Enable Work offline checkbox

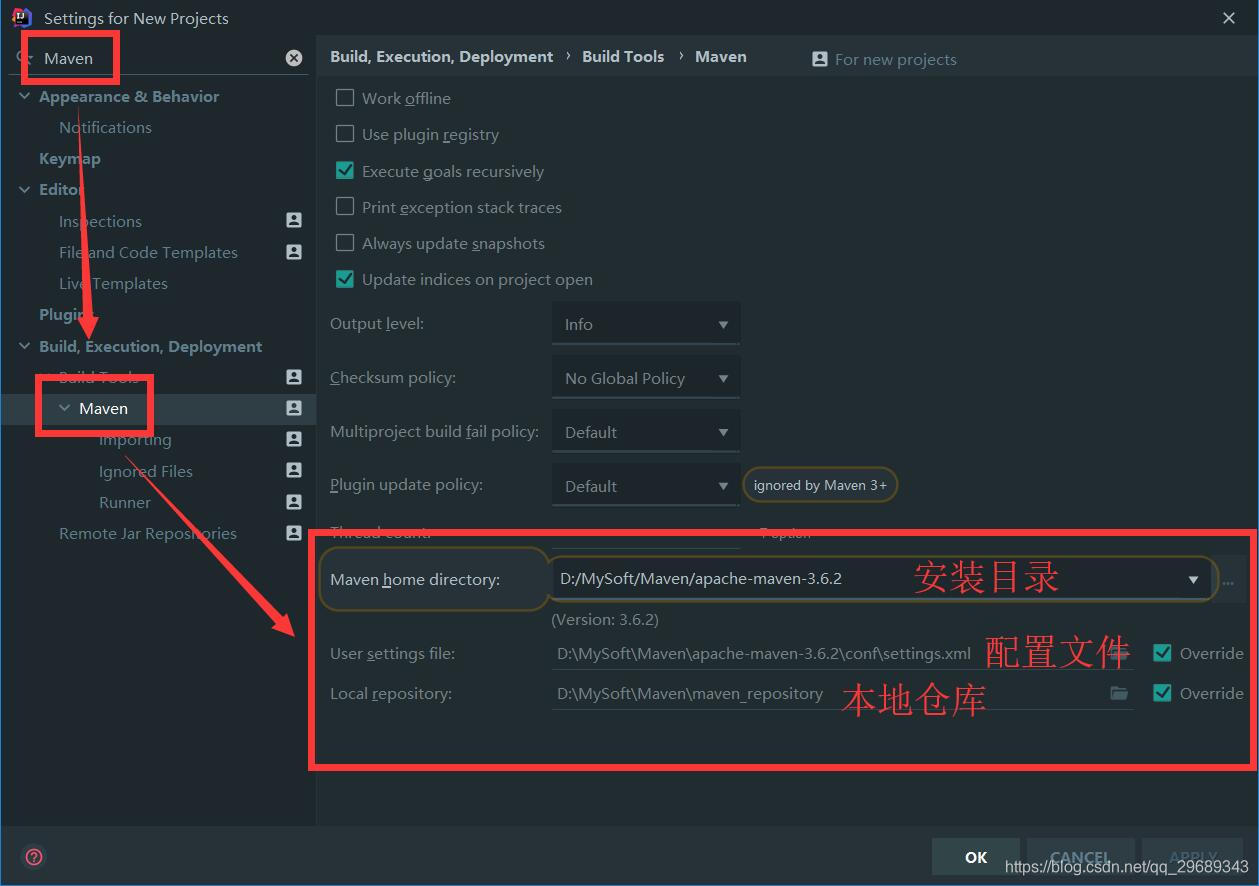(345, 98)
